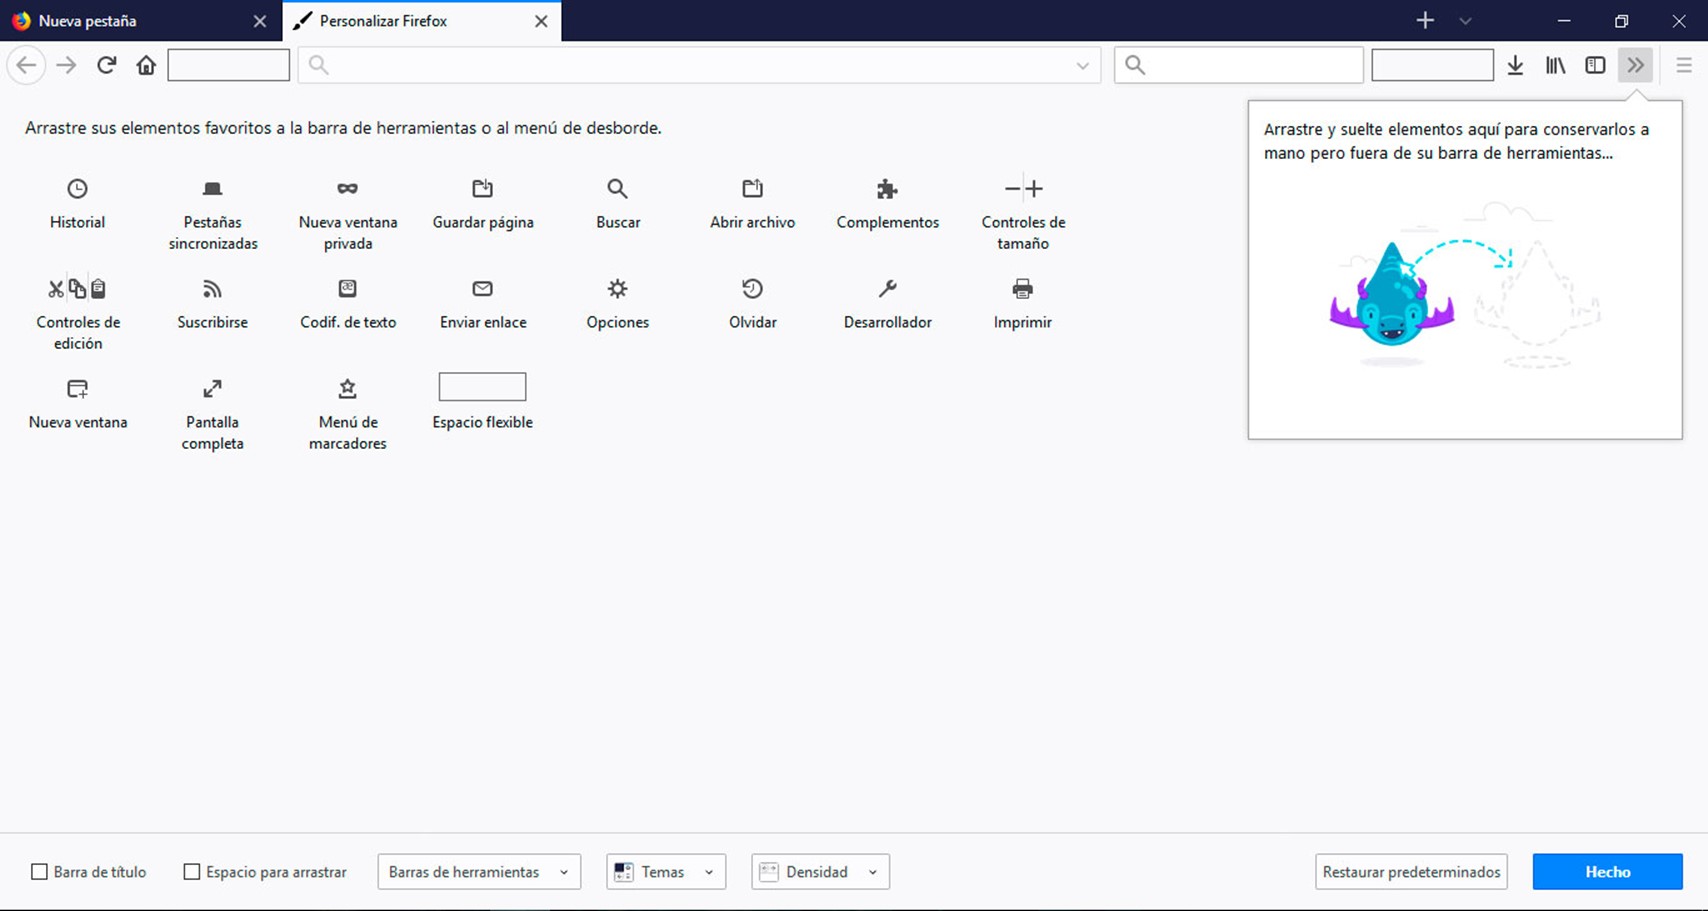1708x911 pixels.
Task: Click the Menú de marcadores star icon
Action: pyautogui.click(x=347, y=389)
